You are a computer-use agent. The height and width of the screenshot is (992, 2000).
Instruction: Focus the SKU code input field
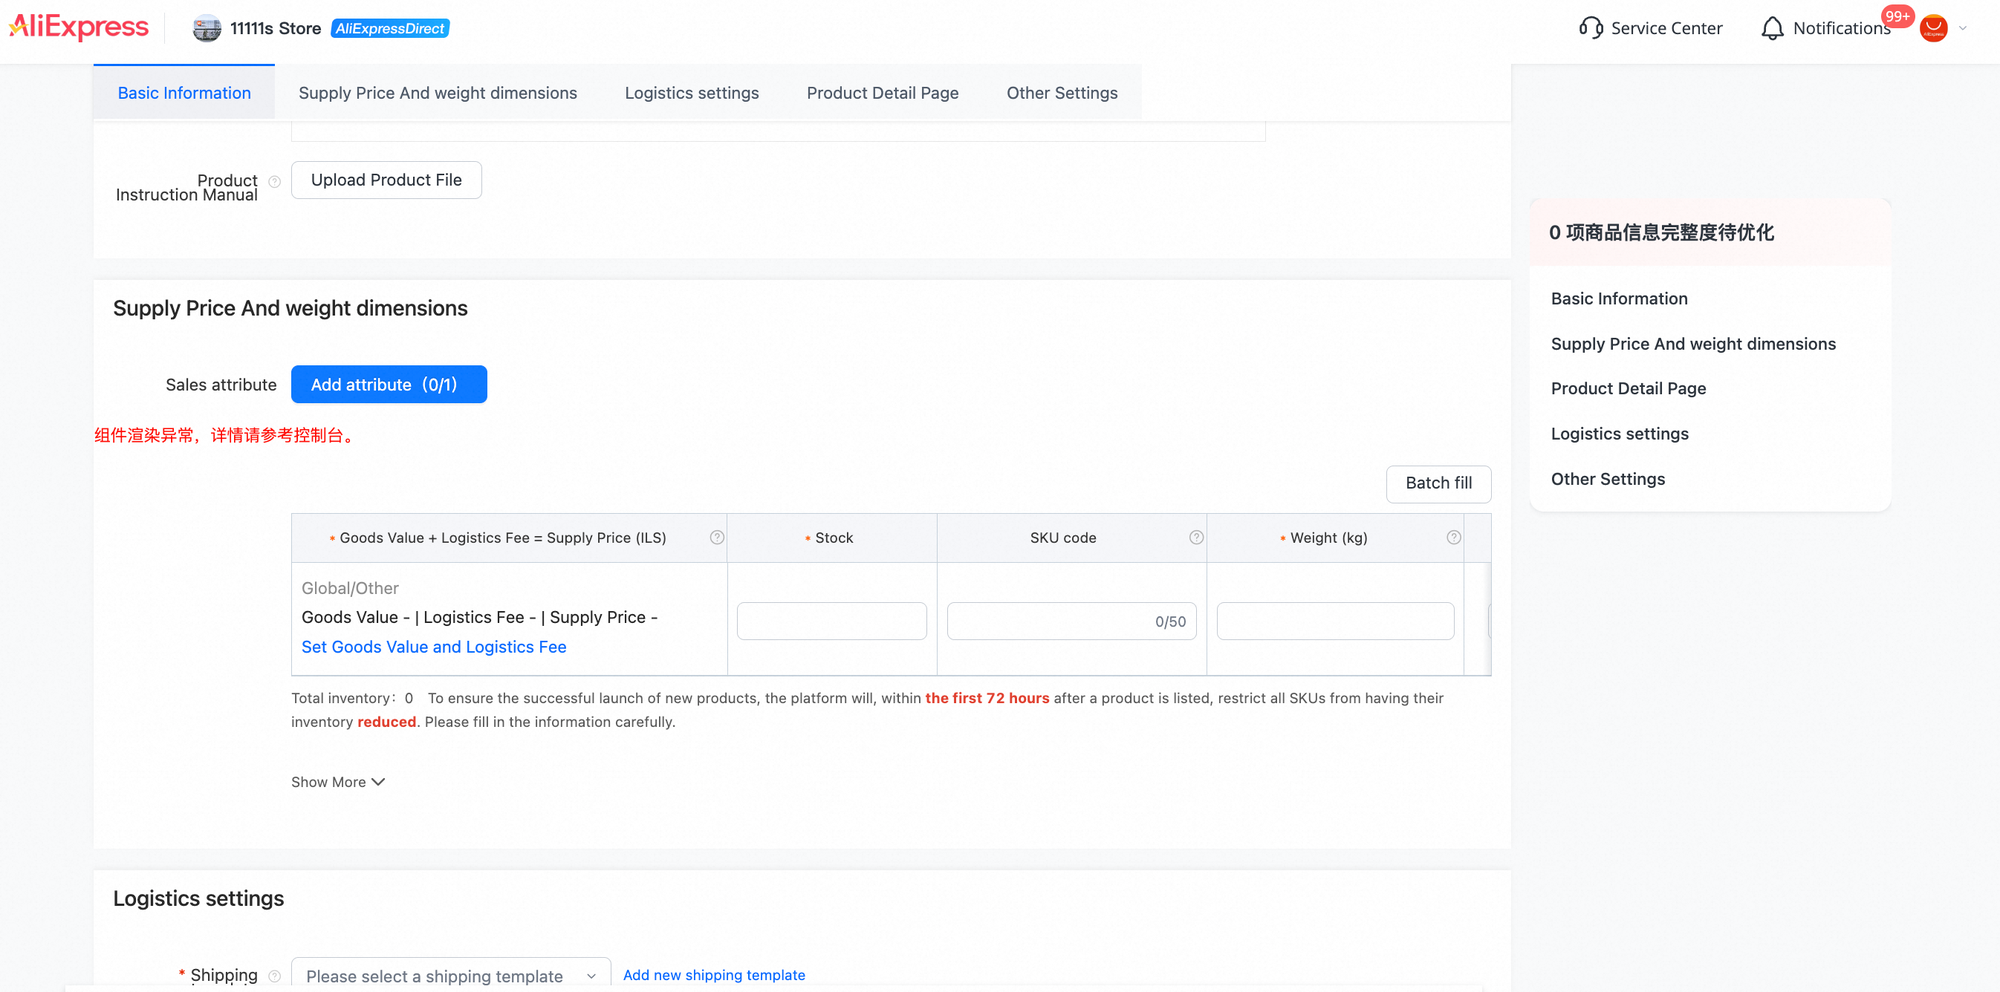(x=1072, y=621)
